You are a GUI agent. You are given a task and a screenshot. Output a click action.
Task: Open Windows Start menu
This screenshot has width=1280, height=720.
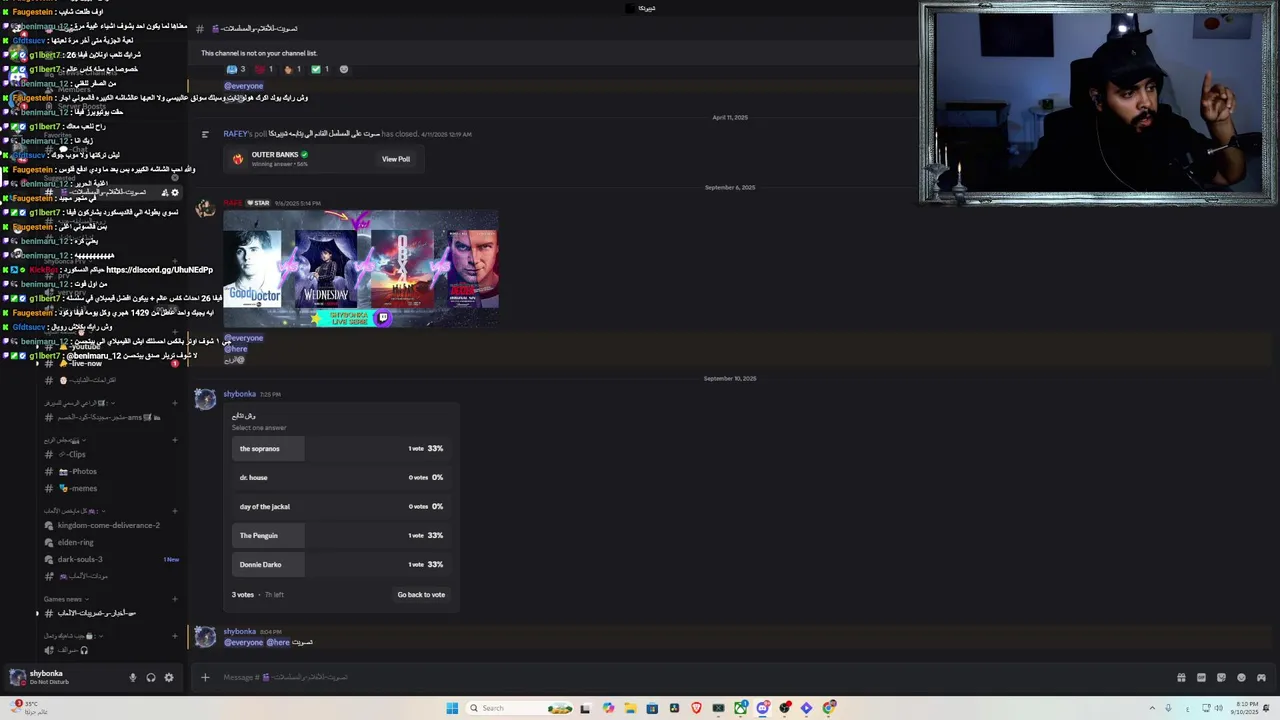(x=452, y=708)
